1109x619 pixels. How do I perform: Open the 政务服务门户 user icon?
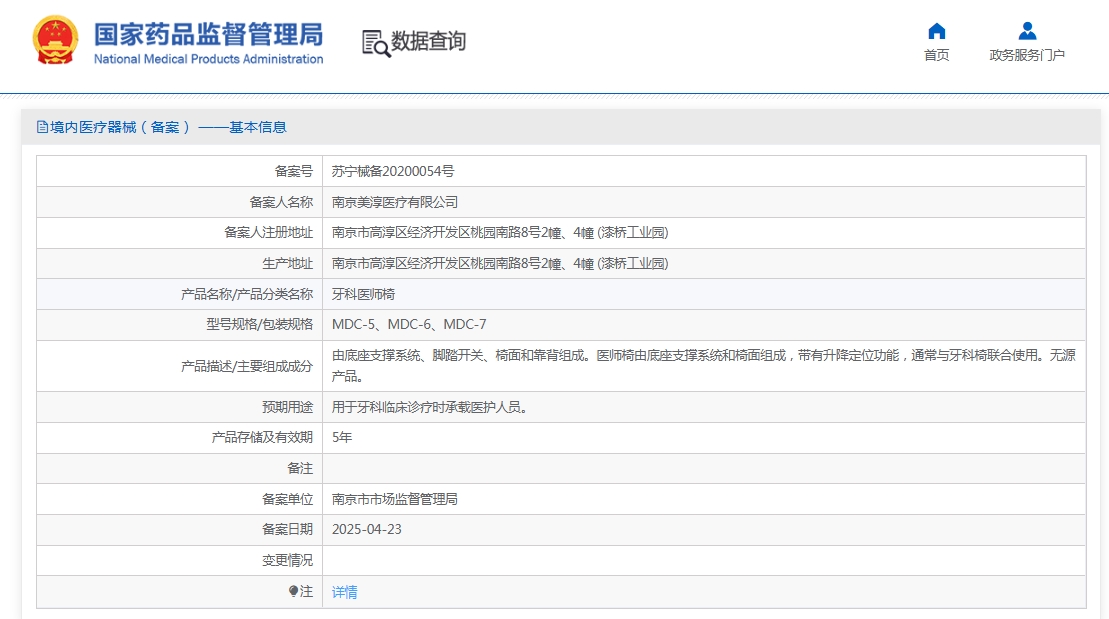tap(1027, 31)
